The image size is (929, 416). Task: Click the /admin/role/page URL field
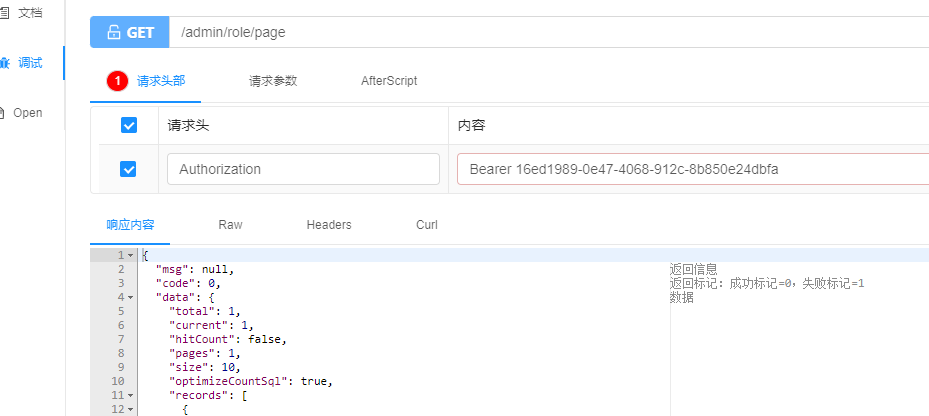[x=549, y=32]
